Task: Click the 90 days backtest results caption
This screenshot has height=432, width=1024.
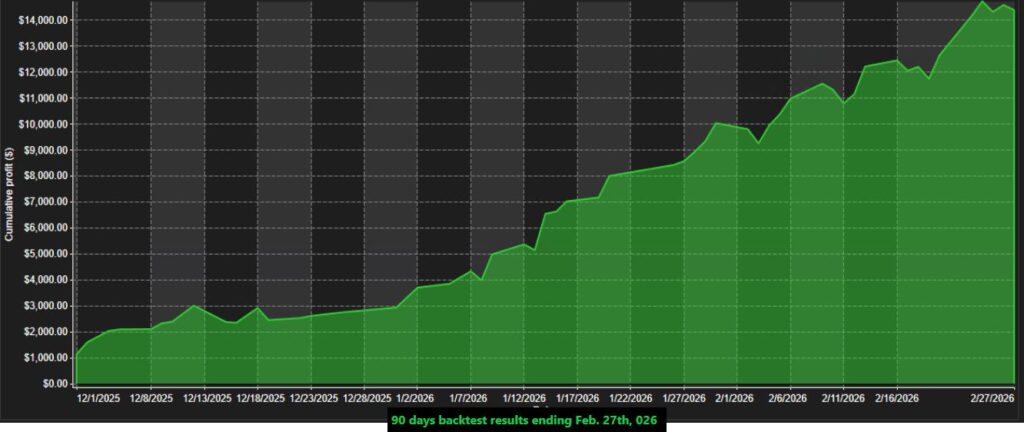Action: (x=525, y=421)
